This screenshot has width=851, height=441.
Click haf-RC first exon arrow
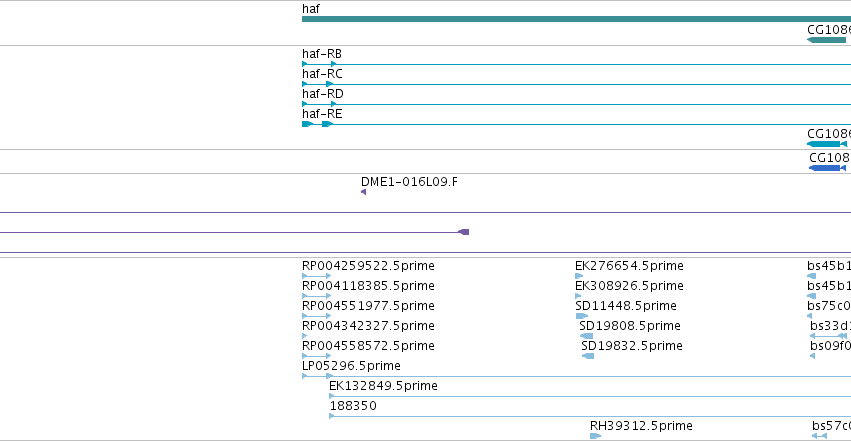click(x=305, y=84)
